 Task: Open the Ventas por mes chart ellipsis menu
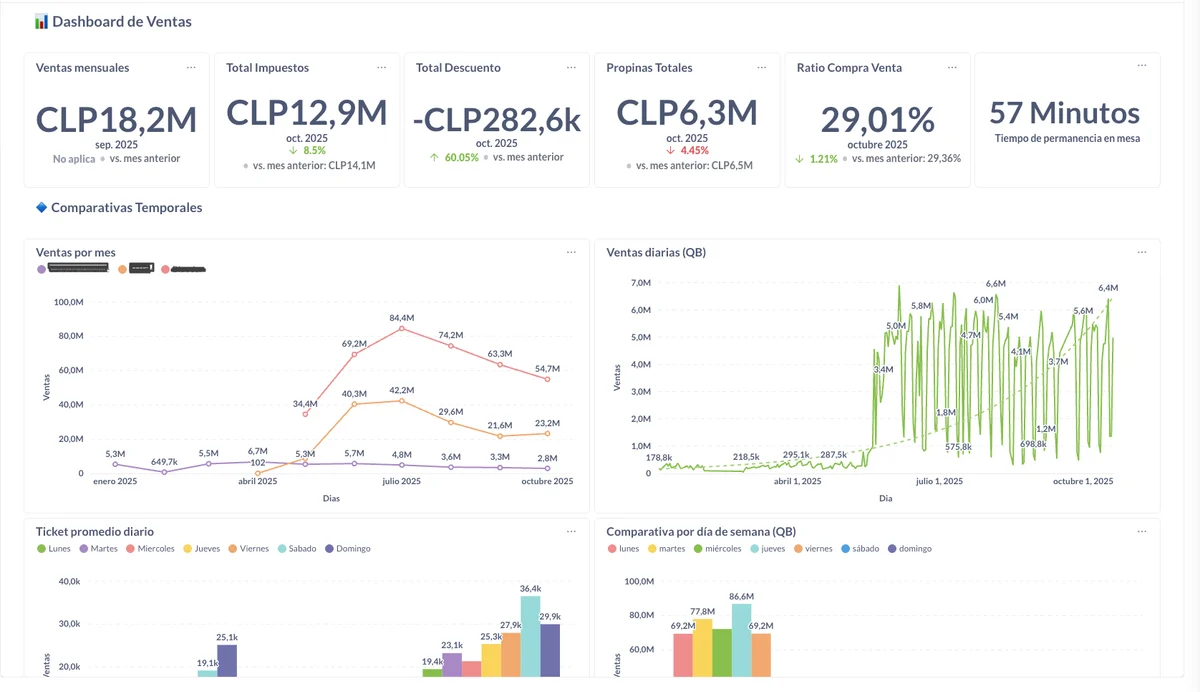point(571,252)
